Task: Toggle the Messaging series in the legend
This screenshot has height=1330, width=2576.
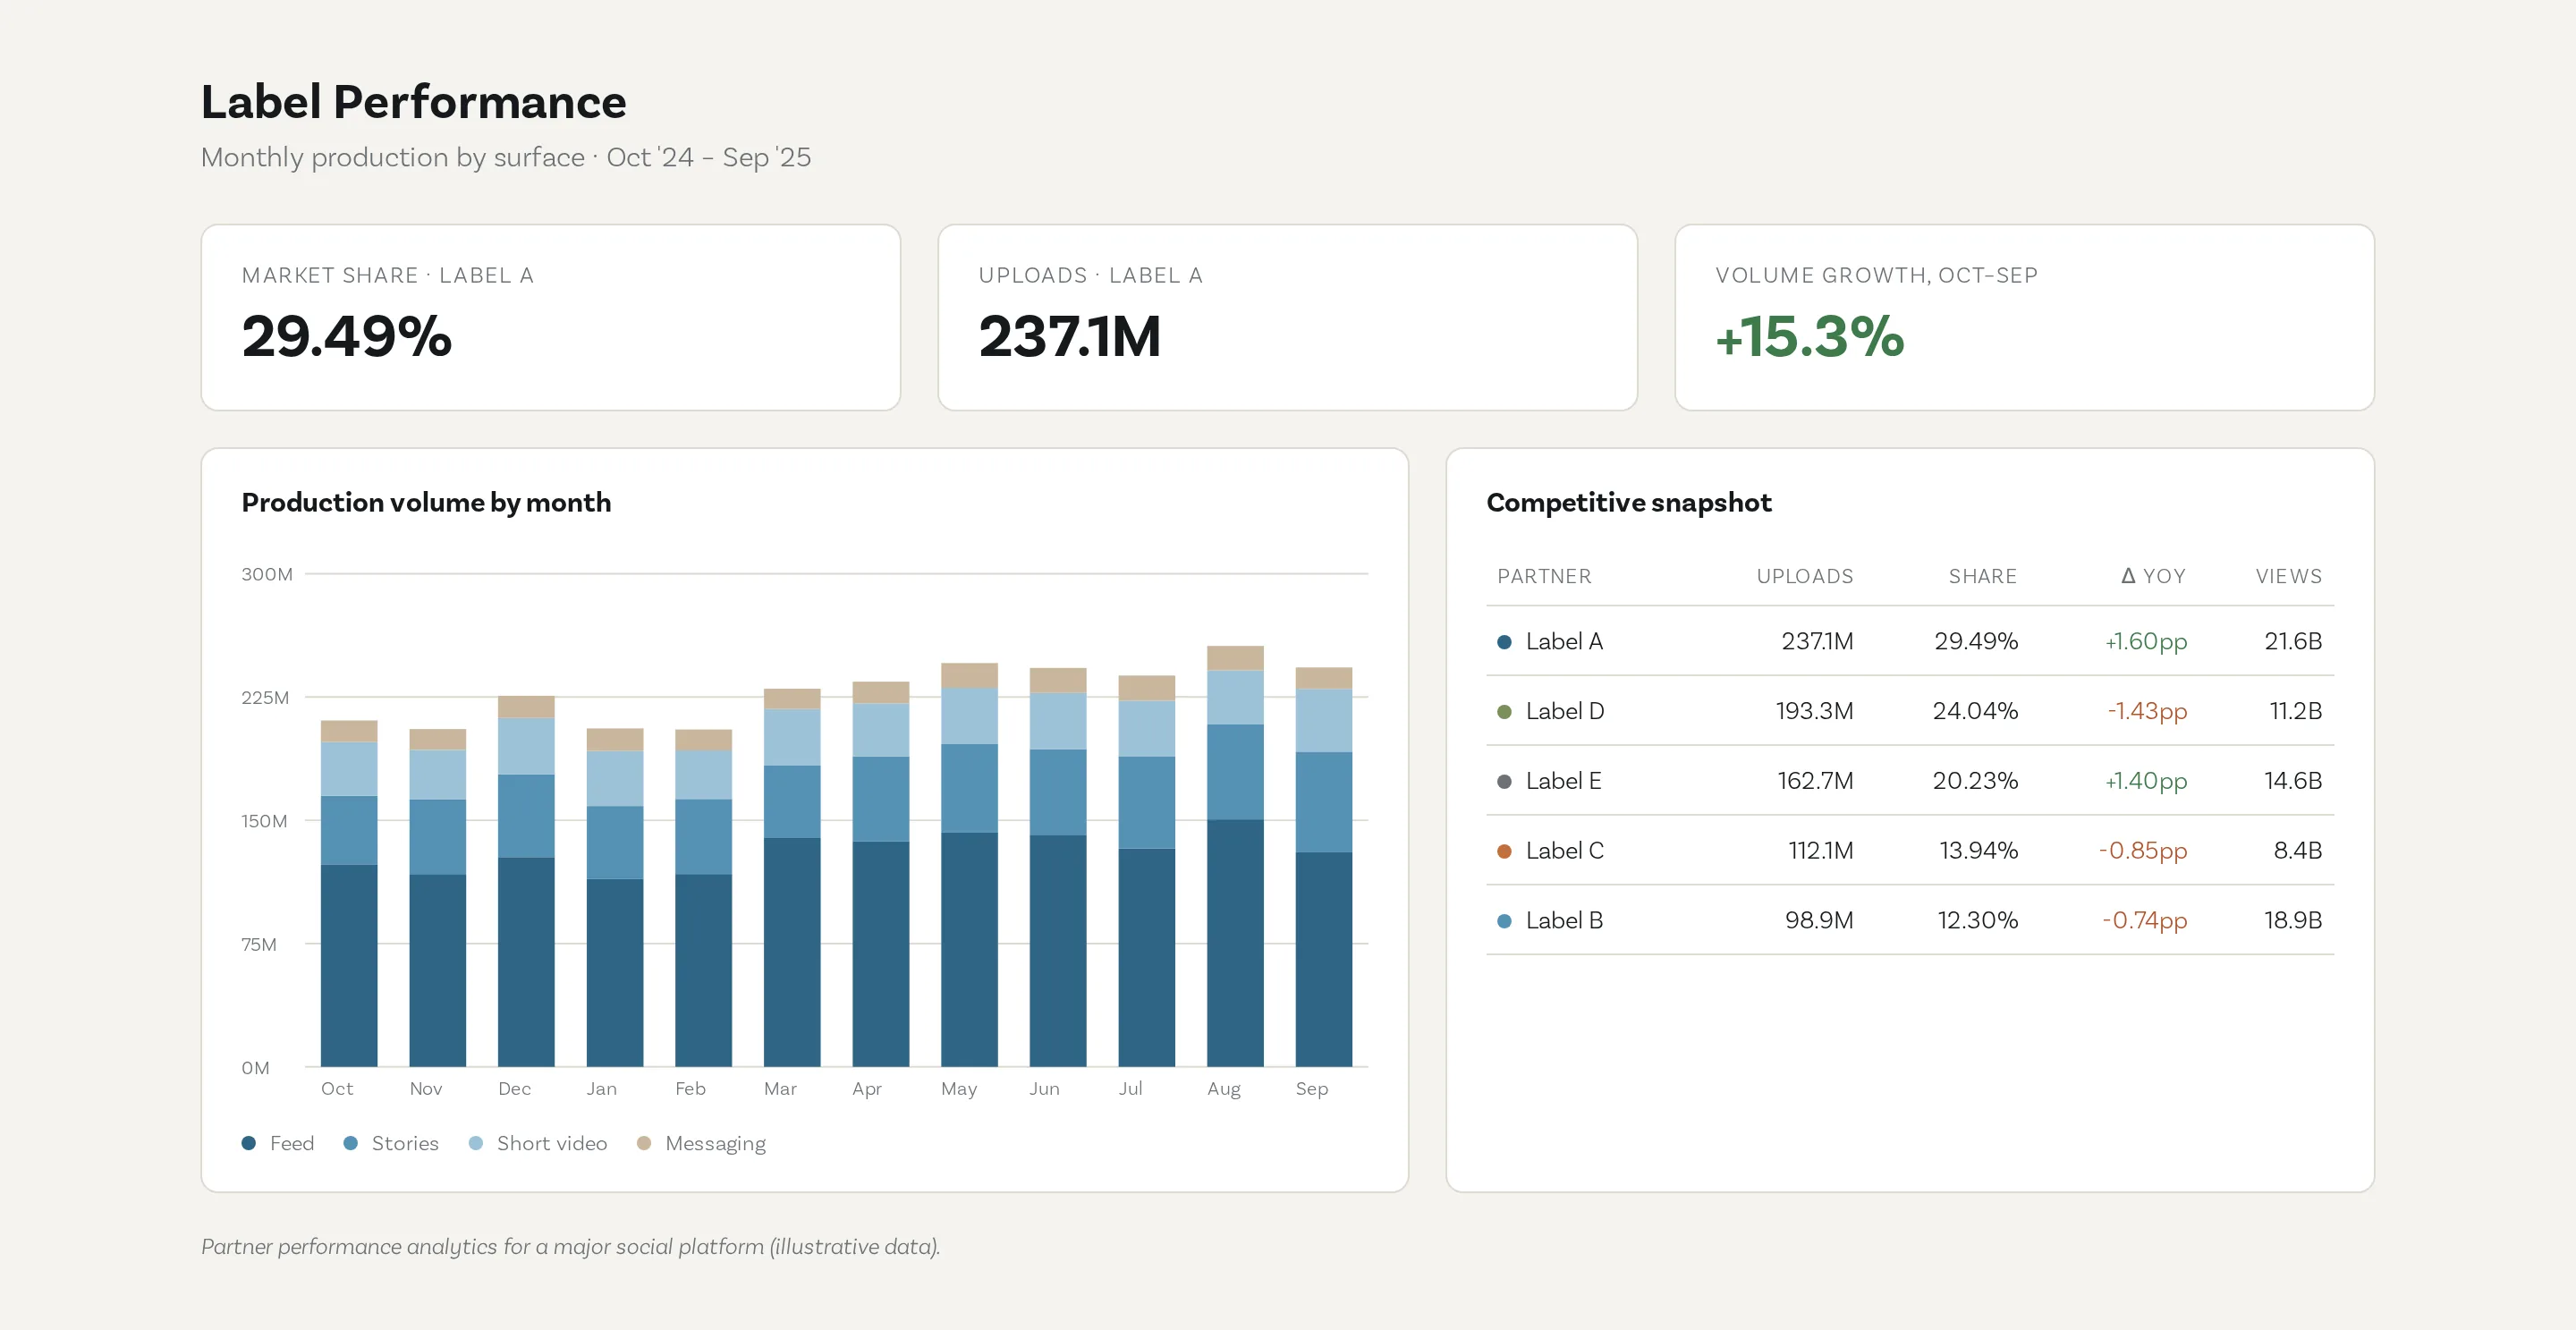Action: click(702, 1143)
